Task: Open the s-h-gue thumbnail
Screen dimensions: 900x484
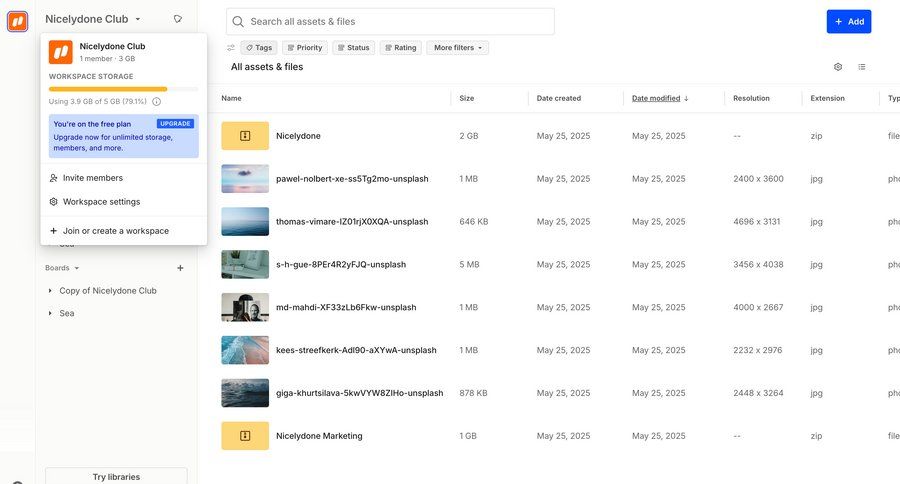Action: pos(245,265)
